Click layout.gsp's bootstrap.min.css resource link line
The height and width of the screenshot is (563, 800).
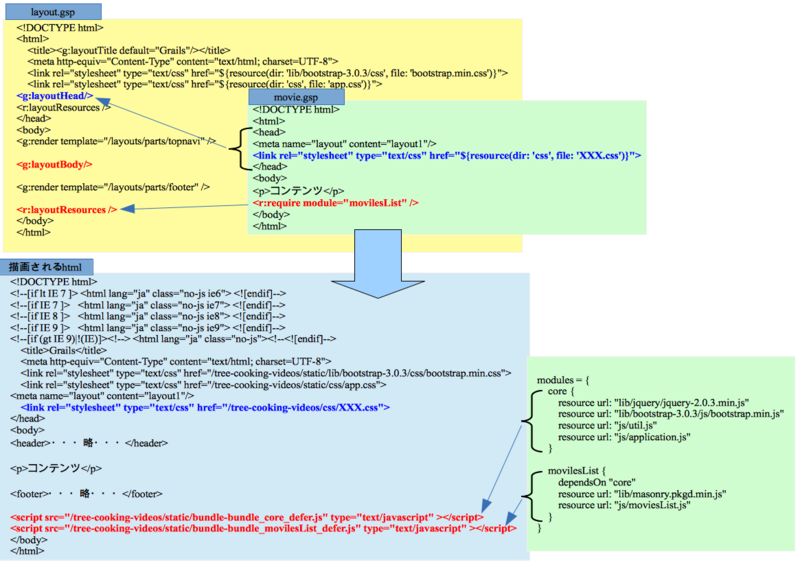(267, 73)
